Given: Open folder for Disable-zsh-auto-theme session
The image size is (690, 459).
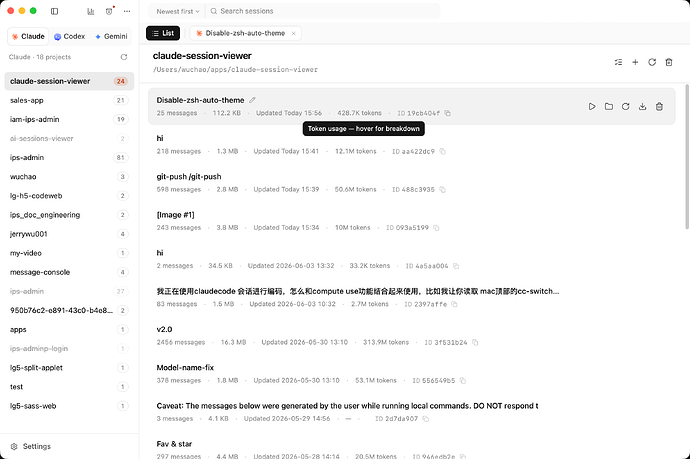Looking at the screenshot, I should [x=609, y=106].
